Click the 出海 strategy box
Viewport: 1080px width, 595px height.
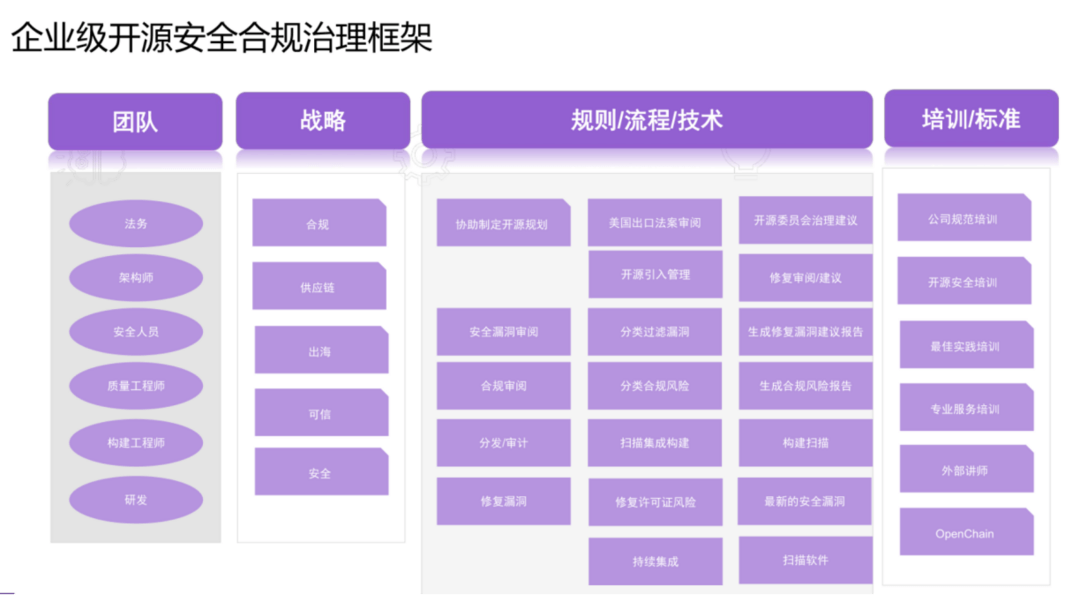point(321,350)
